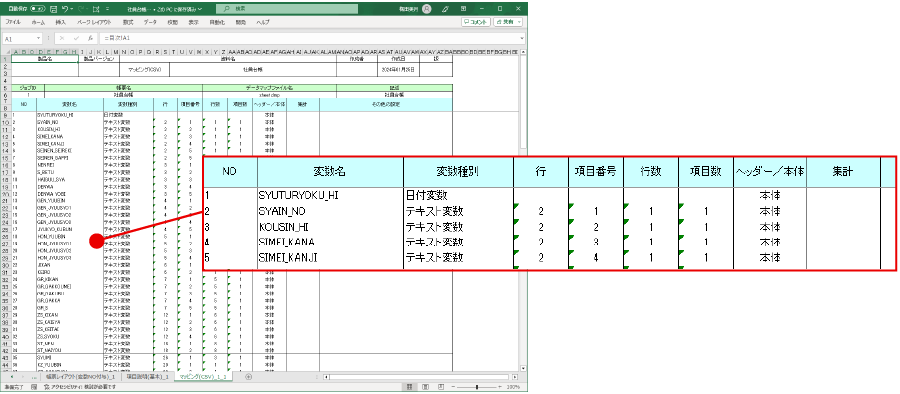Click the 共有 share button
This screenshot has height=394, width=900.
(508, 22)
